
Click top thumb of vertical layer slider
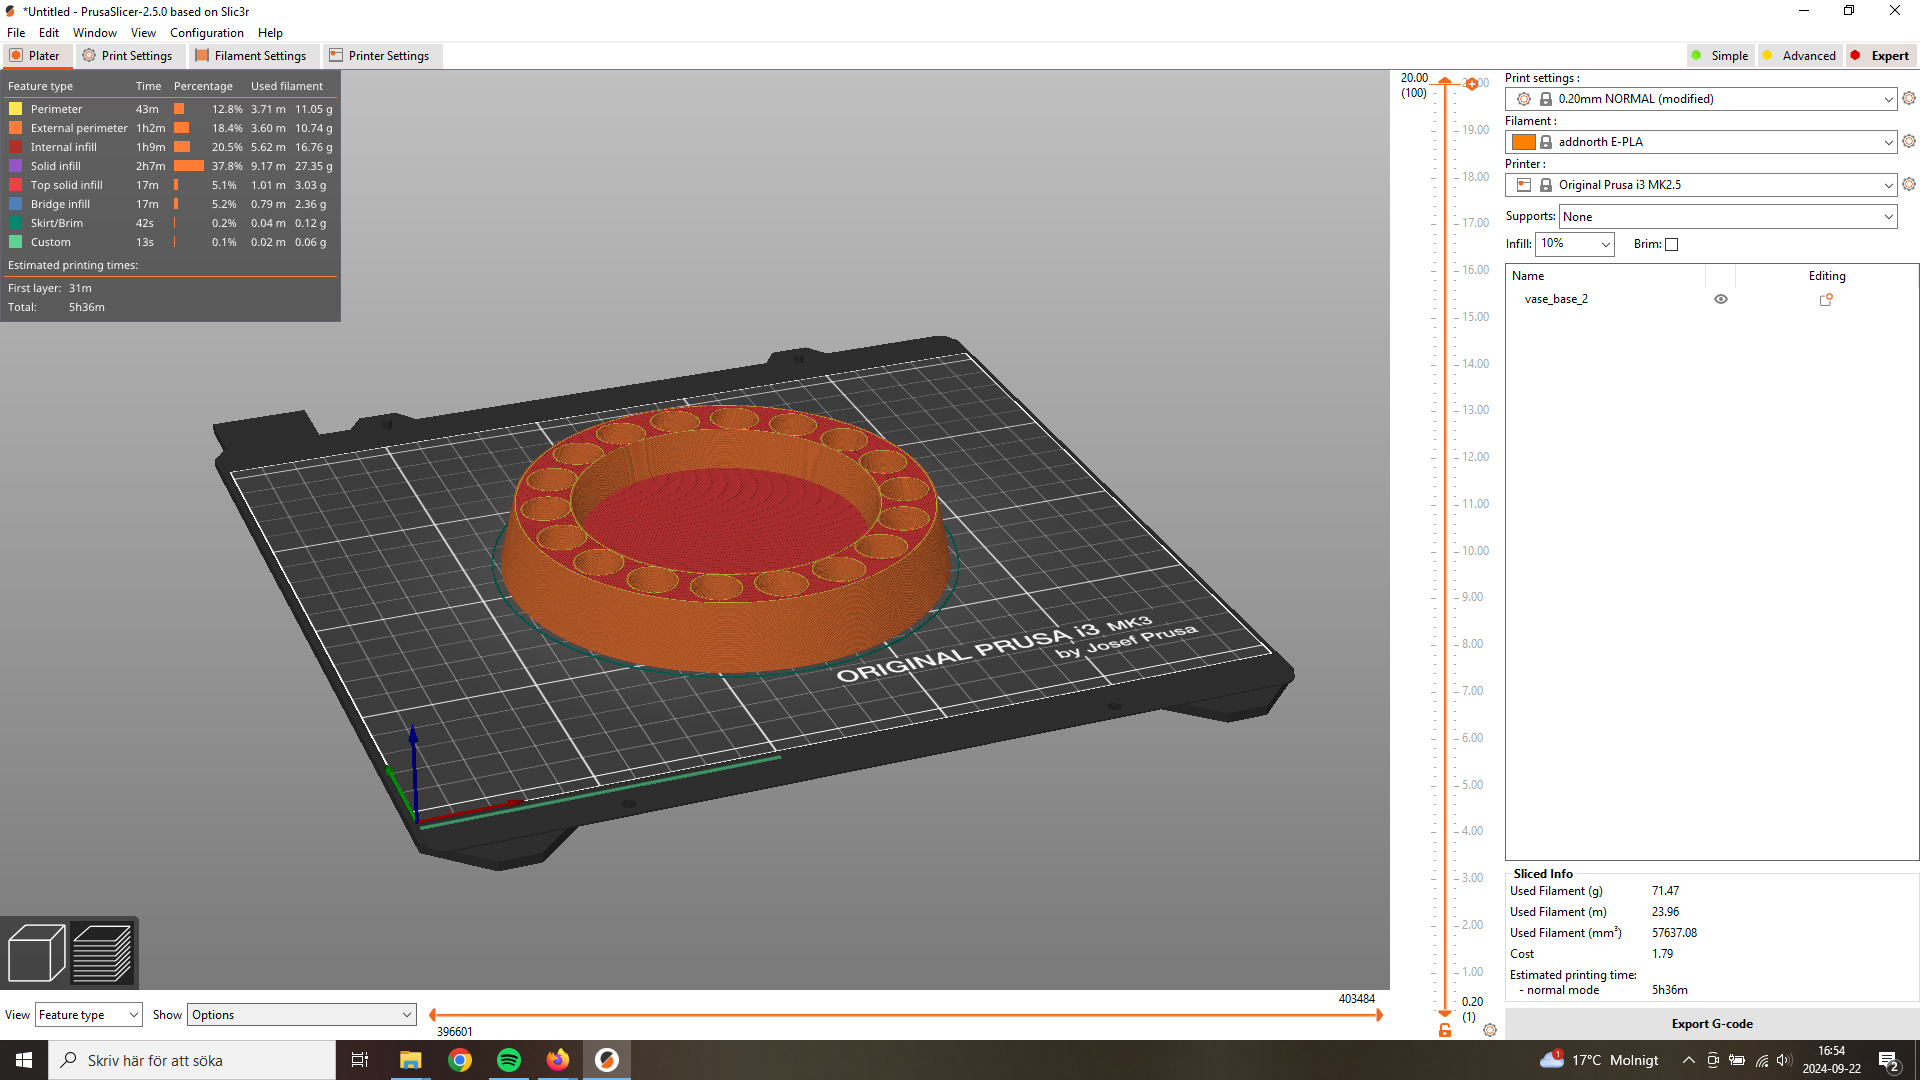click(x=1445, y=82)
